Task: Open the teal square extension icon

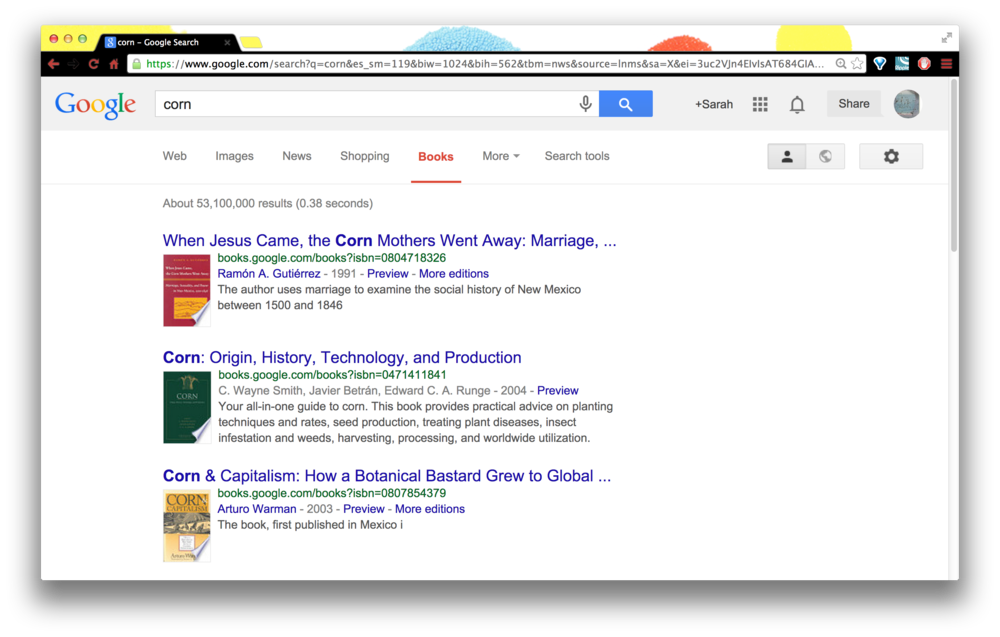Action: point(902,64)
